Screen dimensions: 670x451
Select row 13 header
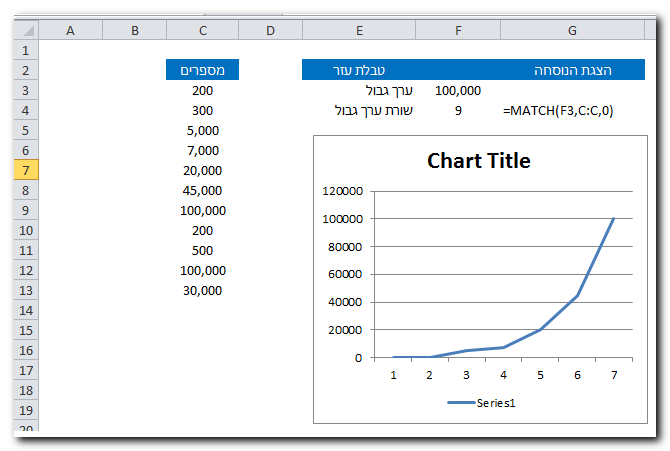[26, 290]
